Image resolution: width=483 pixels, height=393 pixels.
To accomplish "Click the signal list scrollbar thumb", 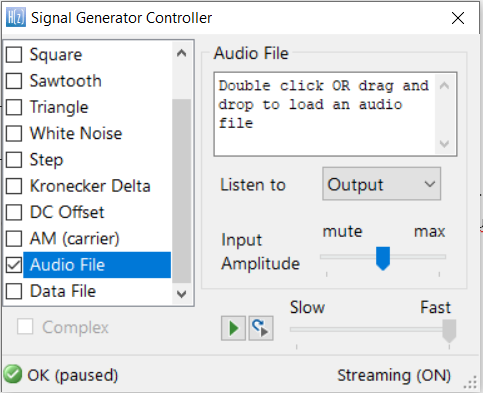I will tap(181, 190).
